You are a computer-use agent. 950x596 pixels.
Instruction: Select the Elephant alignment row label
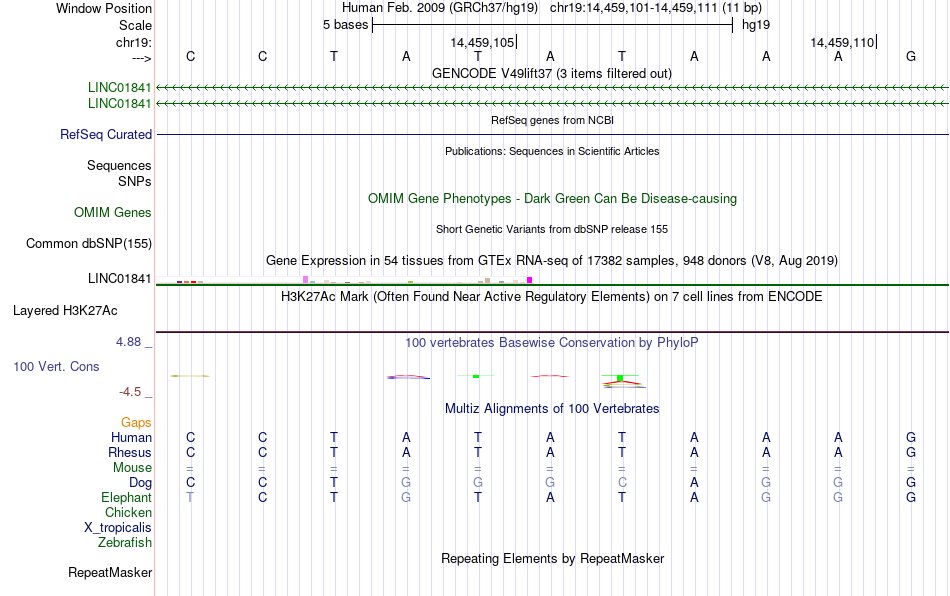[x=126, y=497]
